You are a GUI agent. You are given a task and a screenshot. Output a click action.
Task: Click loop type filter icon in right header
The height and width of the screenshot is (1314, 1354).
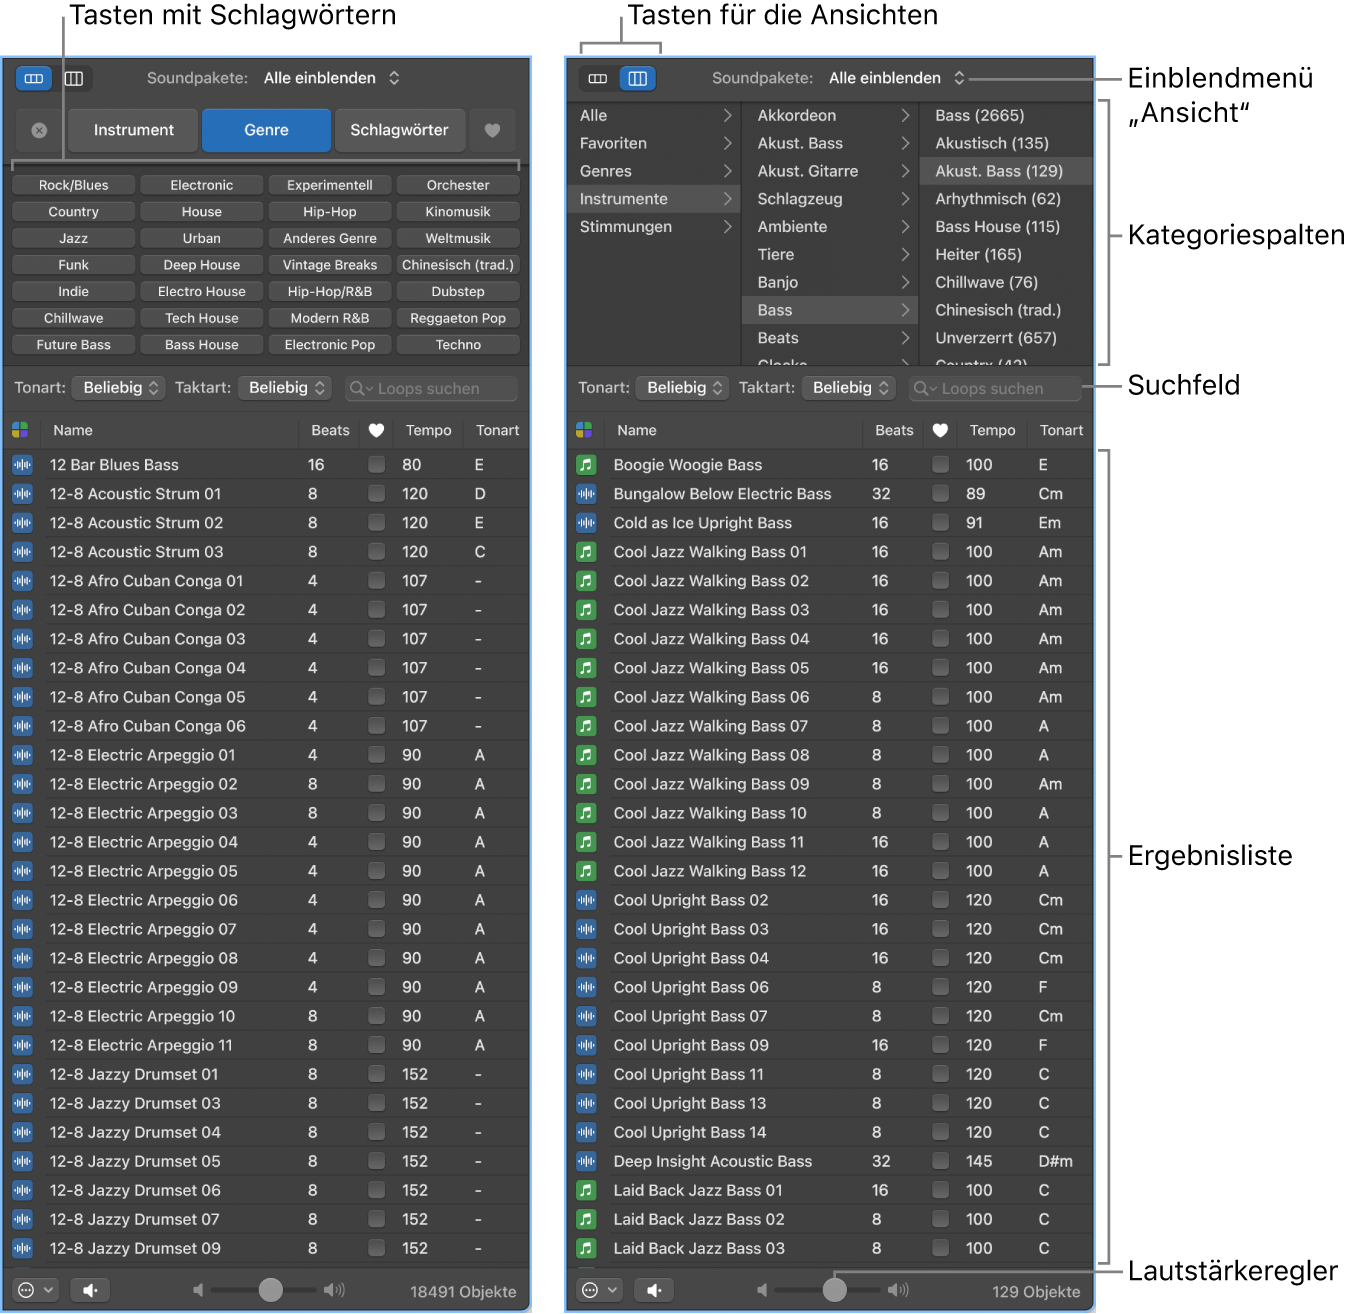pos(585,430)
